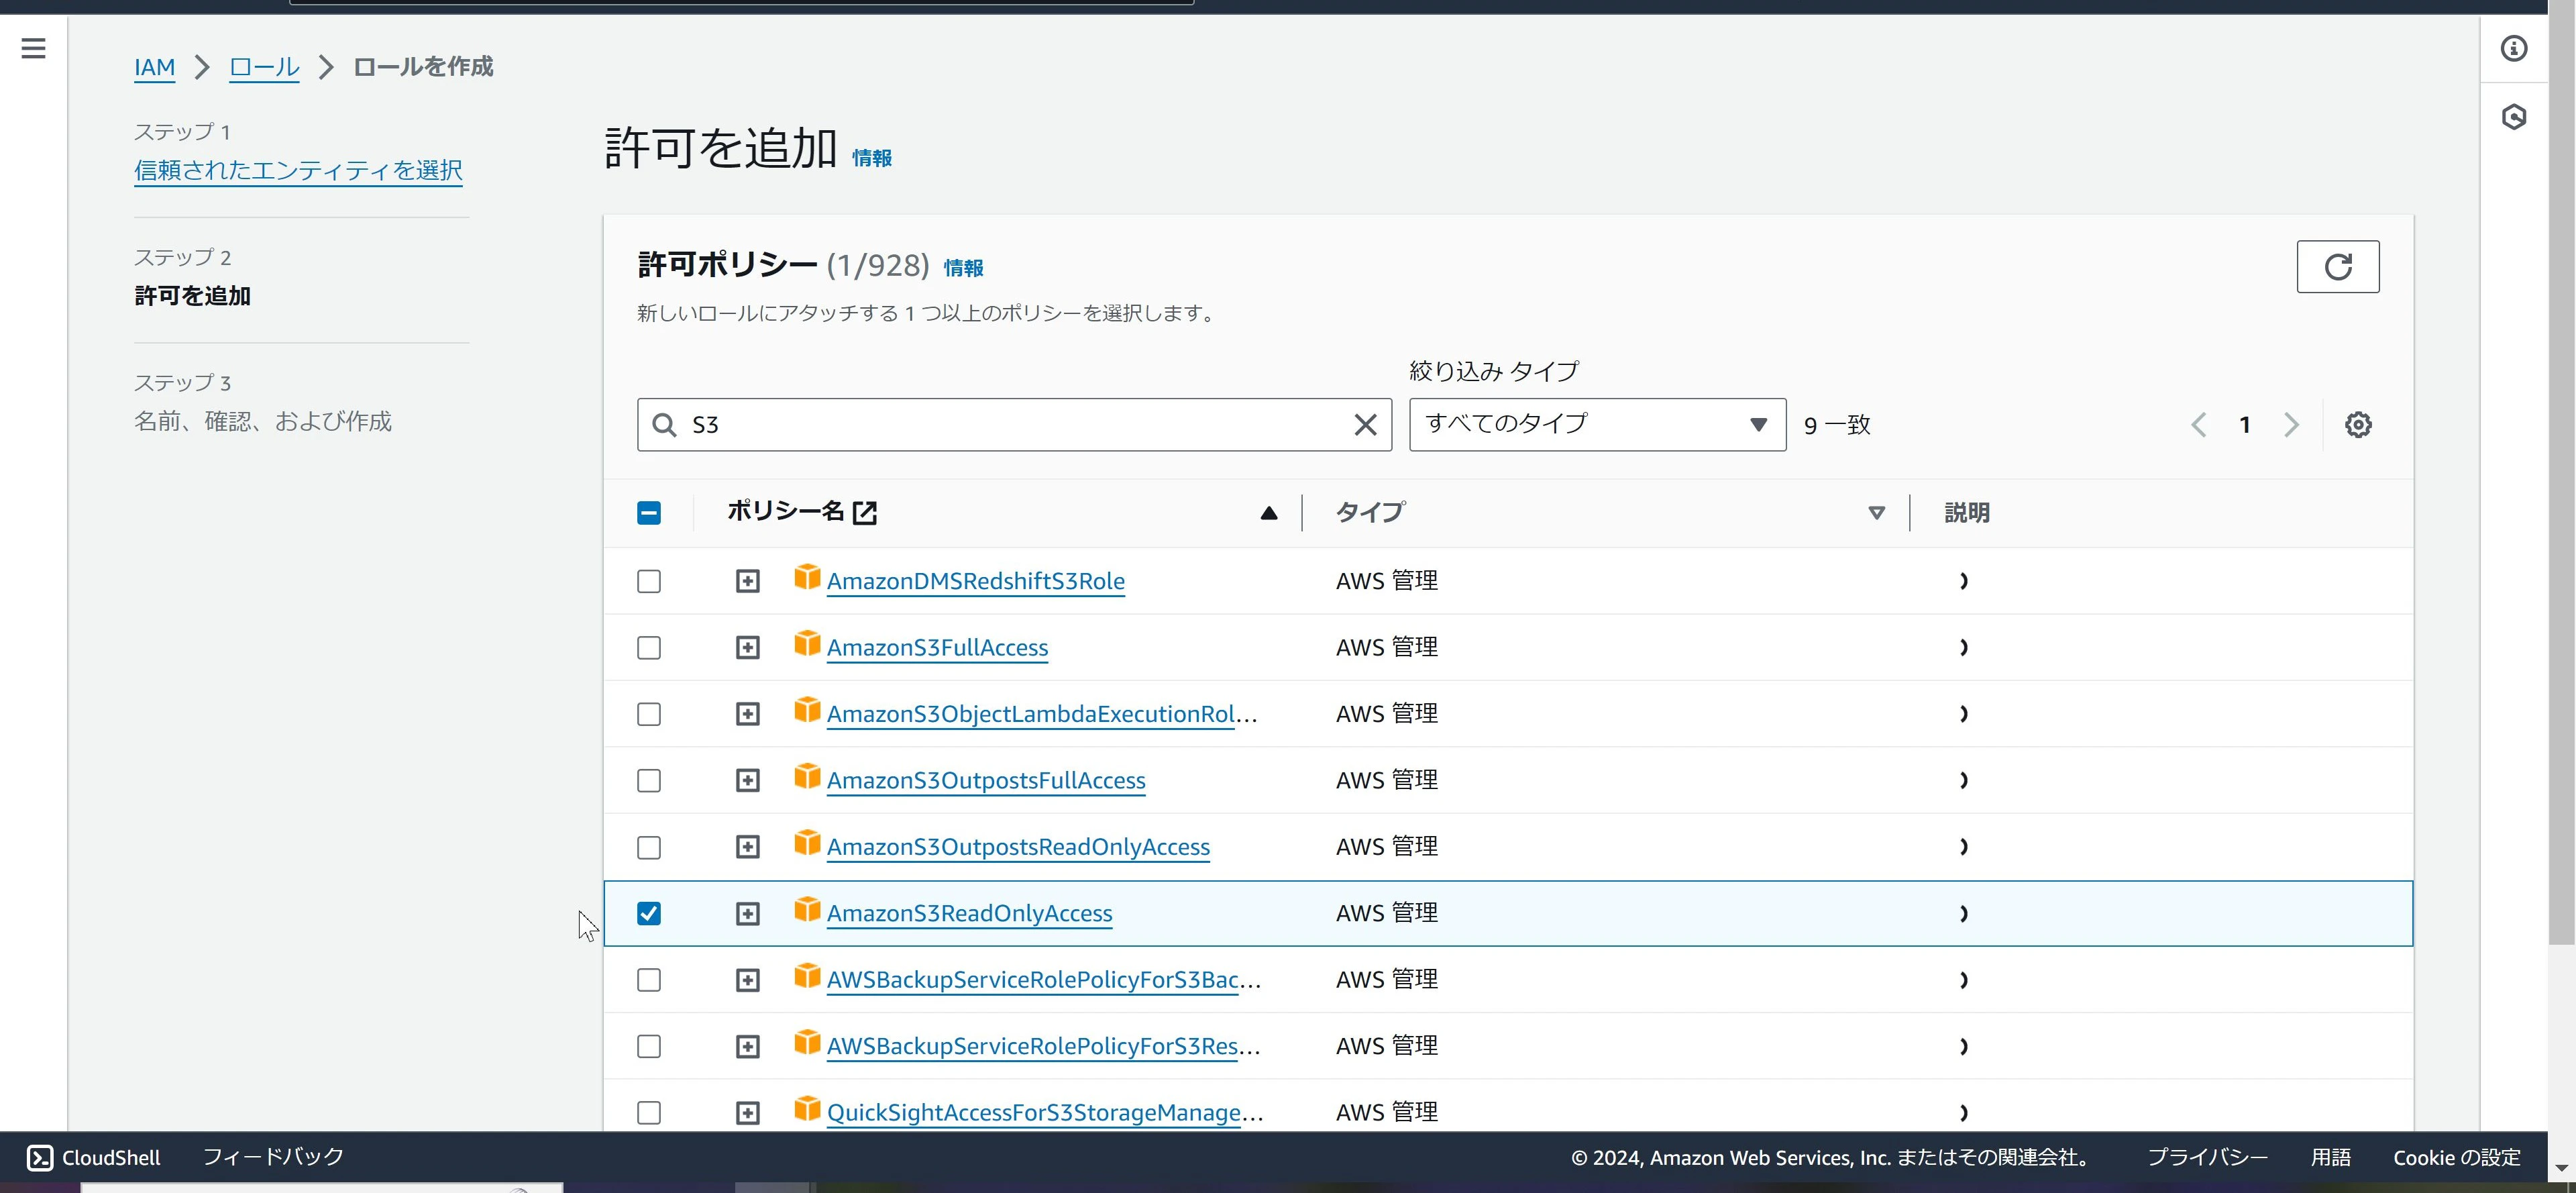
Task: Navigate to ロール breadcrumb
Action: coord(264,67)
